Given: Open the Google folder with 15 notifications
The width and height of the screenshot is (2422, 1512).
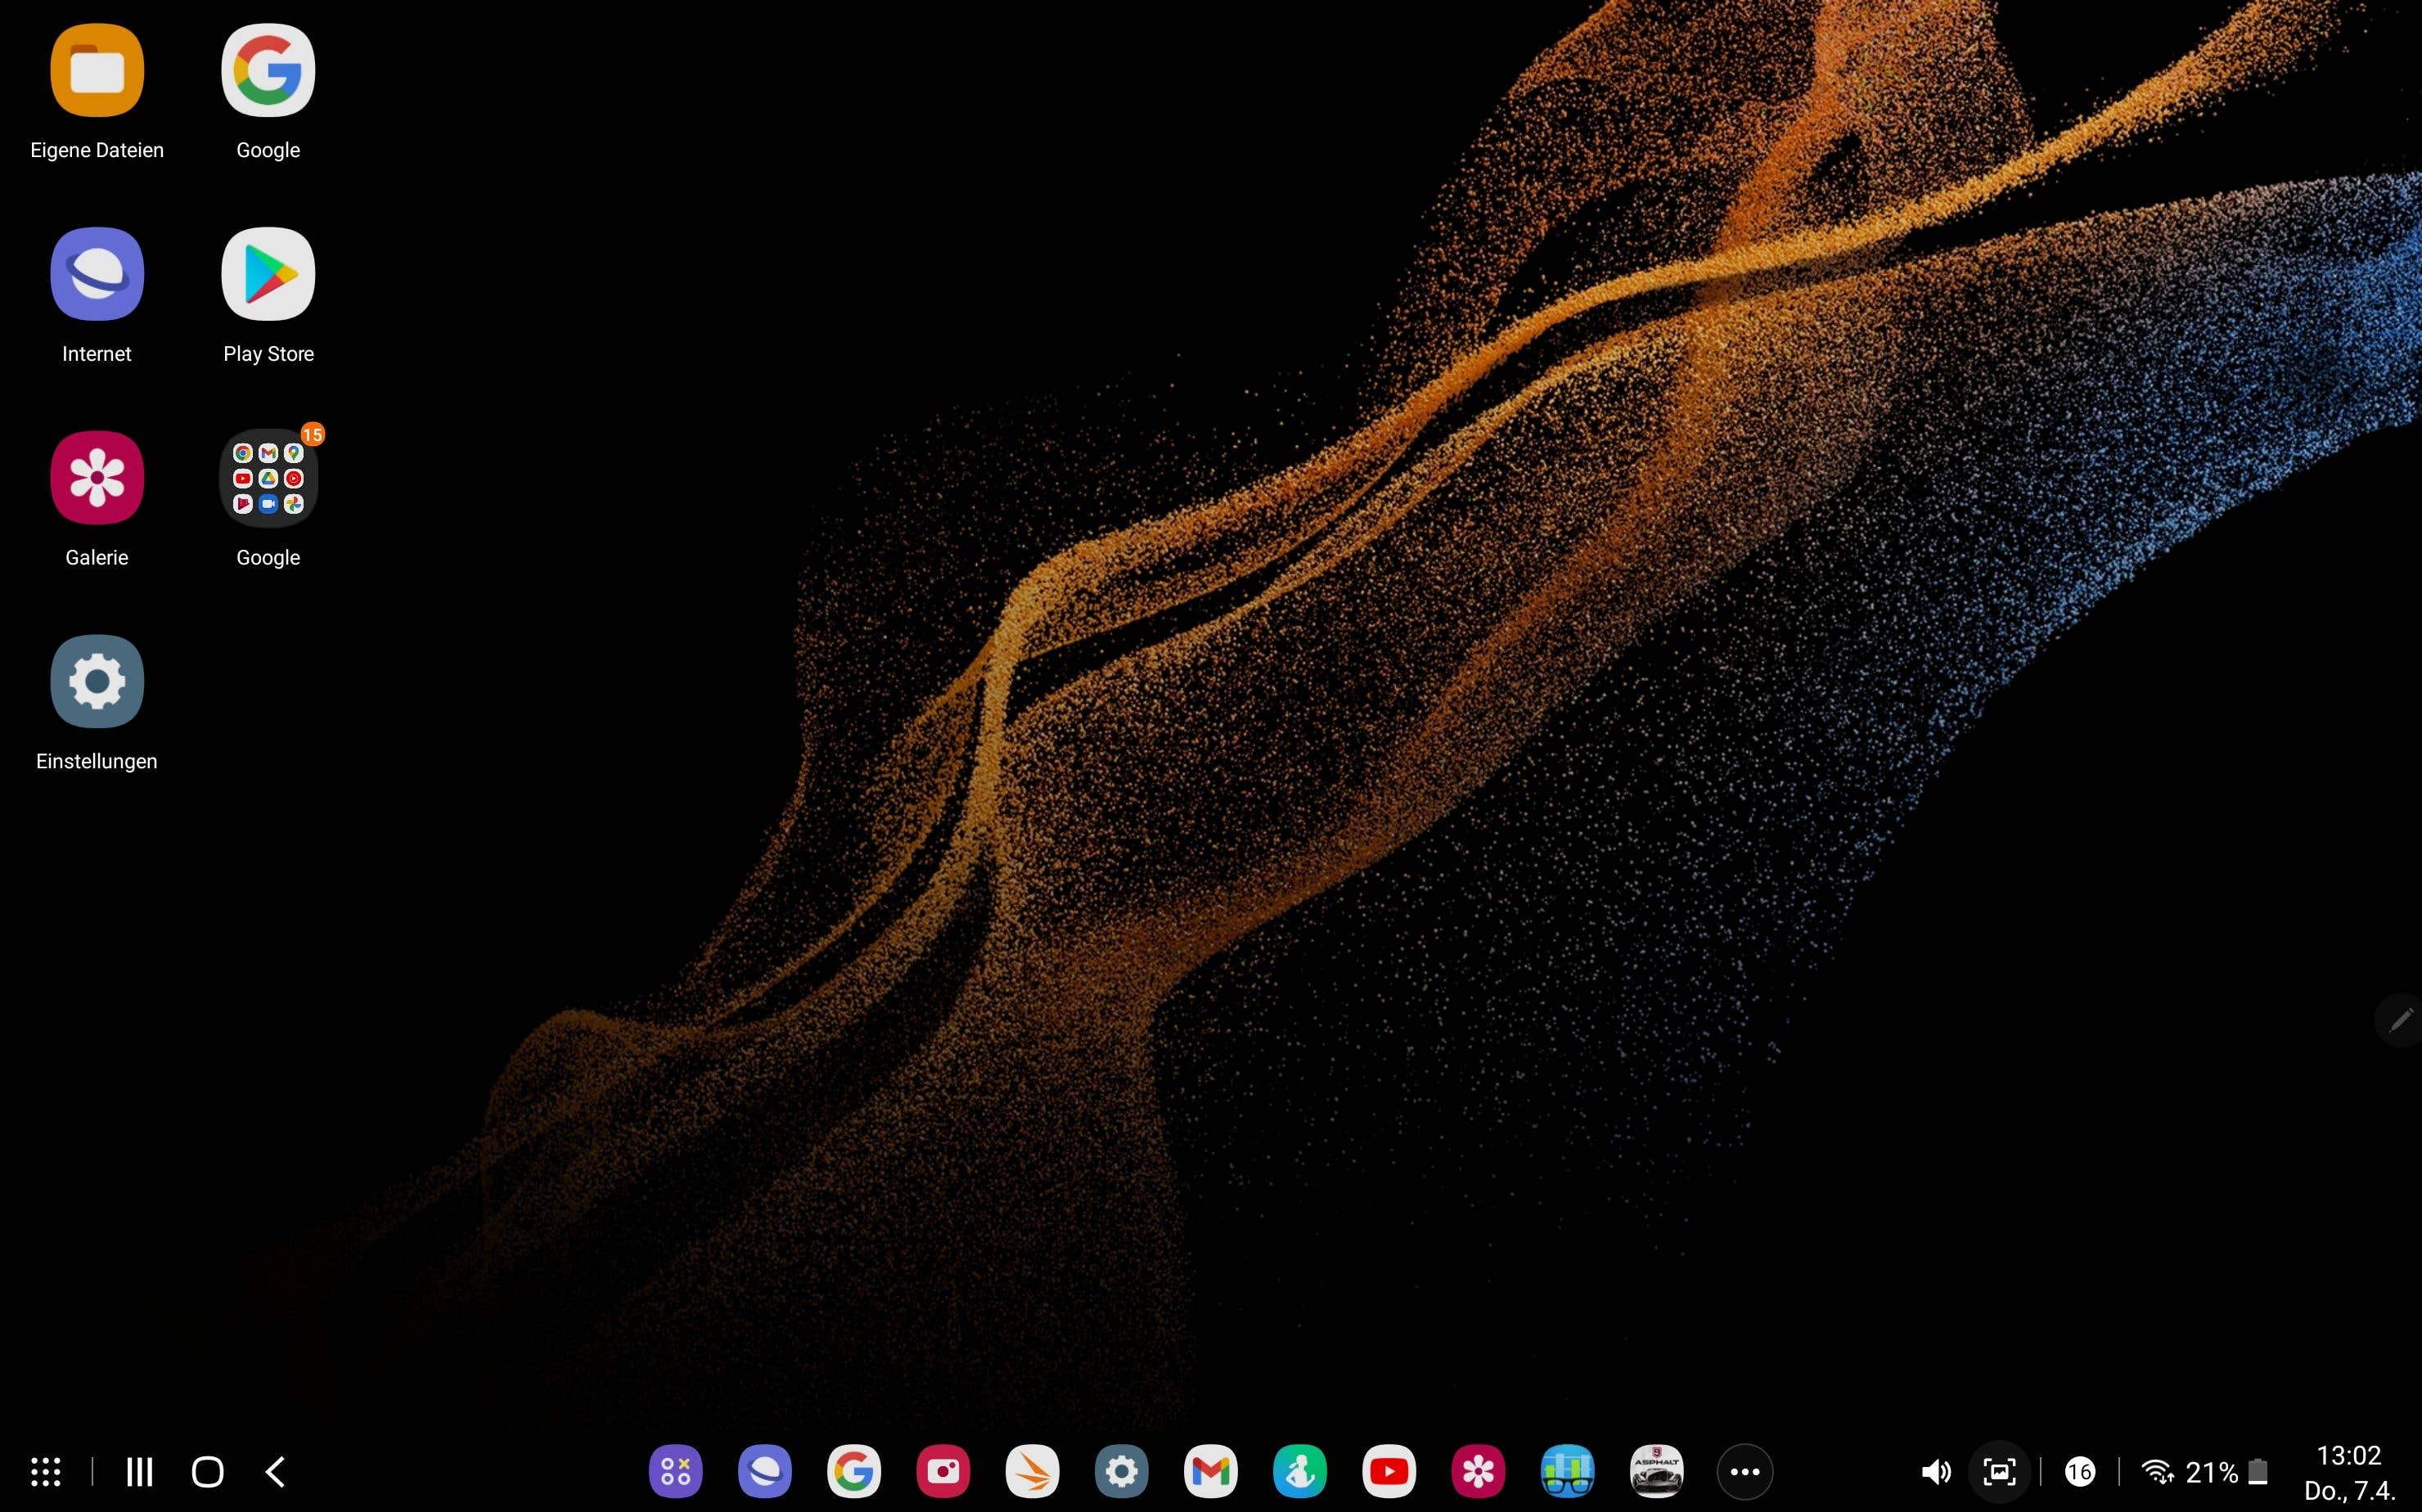Looking at the screenshot, I should [x=268, y=478].
